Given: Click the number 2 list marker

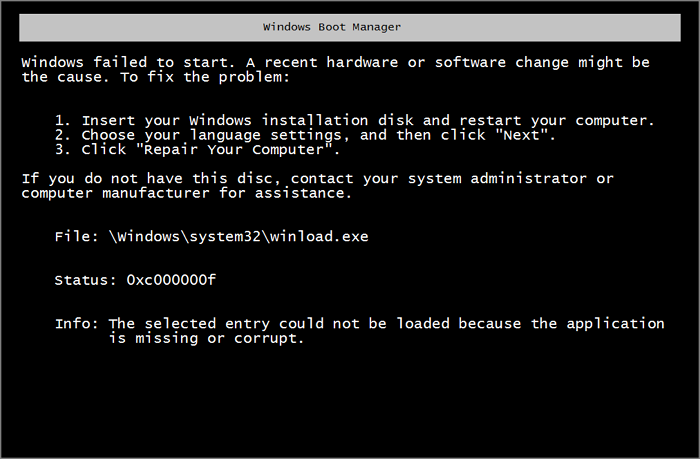Looking at the screenshot, I should [62, 134].
